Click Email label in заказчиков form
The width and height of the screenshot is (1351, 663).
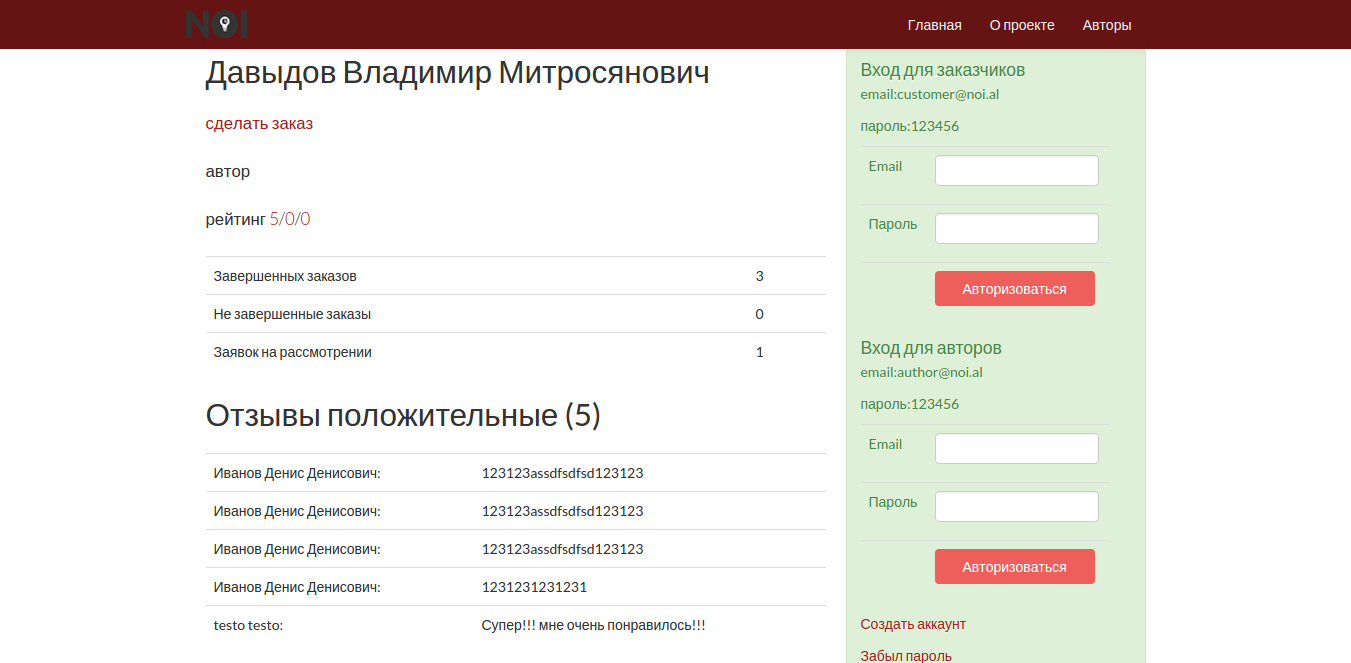(886, 166)
